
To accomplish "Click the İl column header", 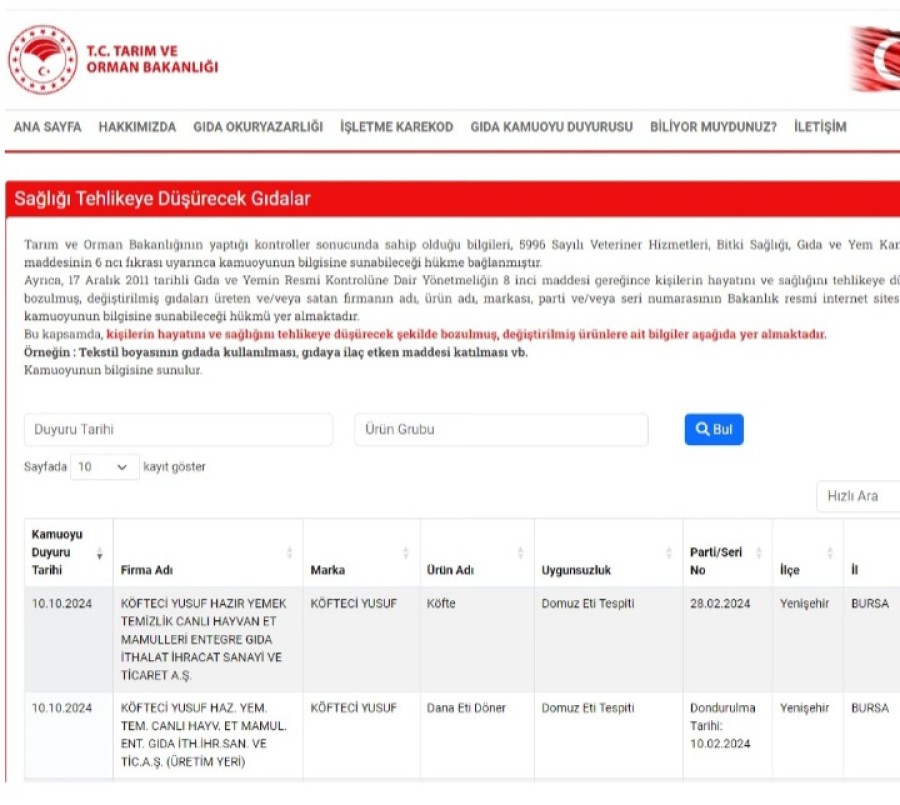I will pos(872,552).
